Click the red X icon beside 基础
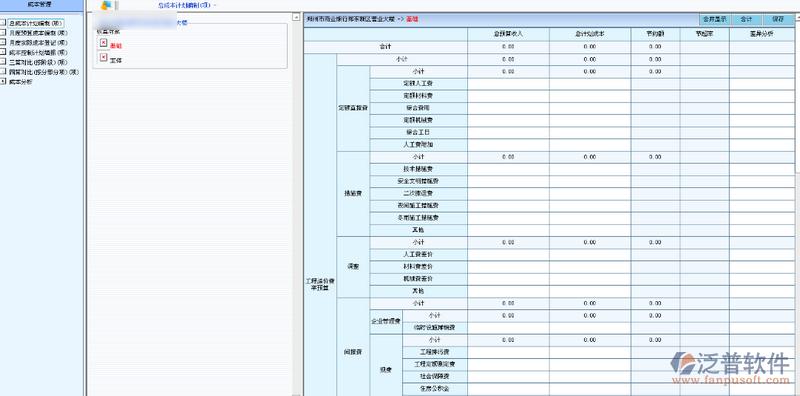Screen dimensions: 800x396 pyautogui.click(x=104, y=43)
